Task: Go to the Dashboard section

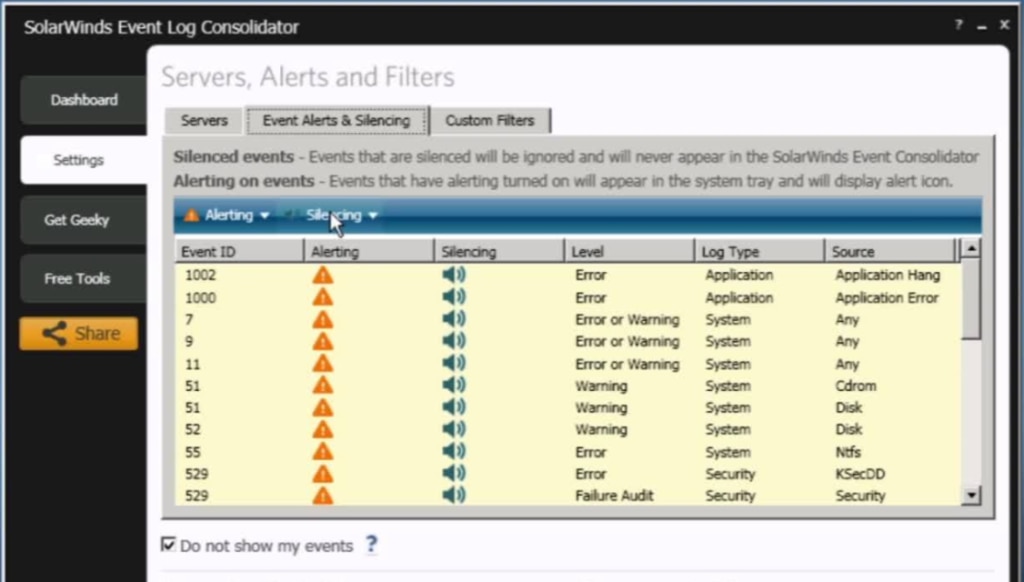Action: (84, 100)
